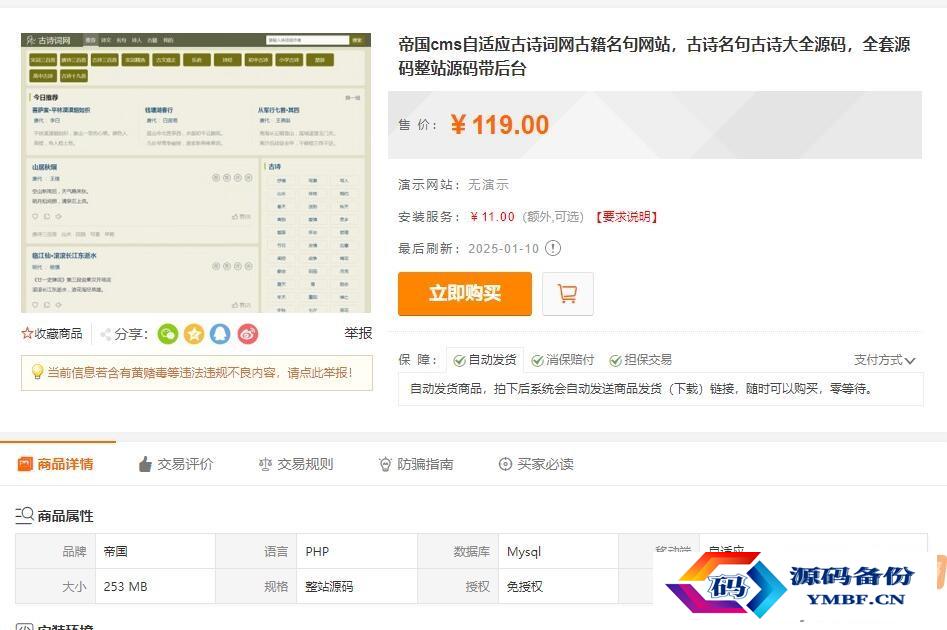Click the product title starting with 帝国cms
This screenshot has width=947, height=630.
(x=654, y=56)
